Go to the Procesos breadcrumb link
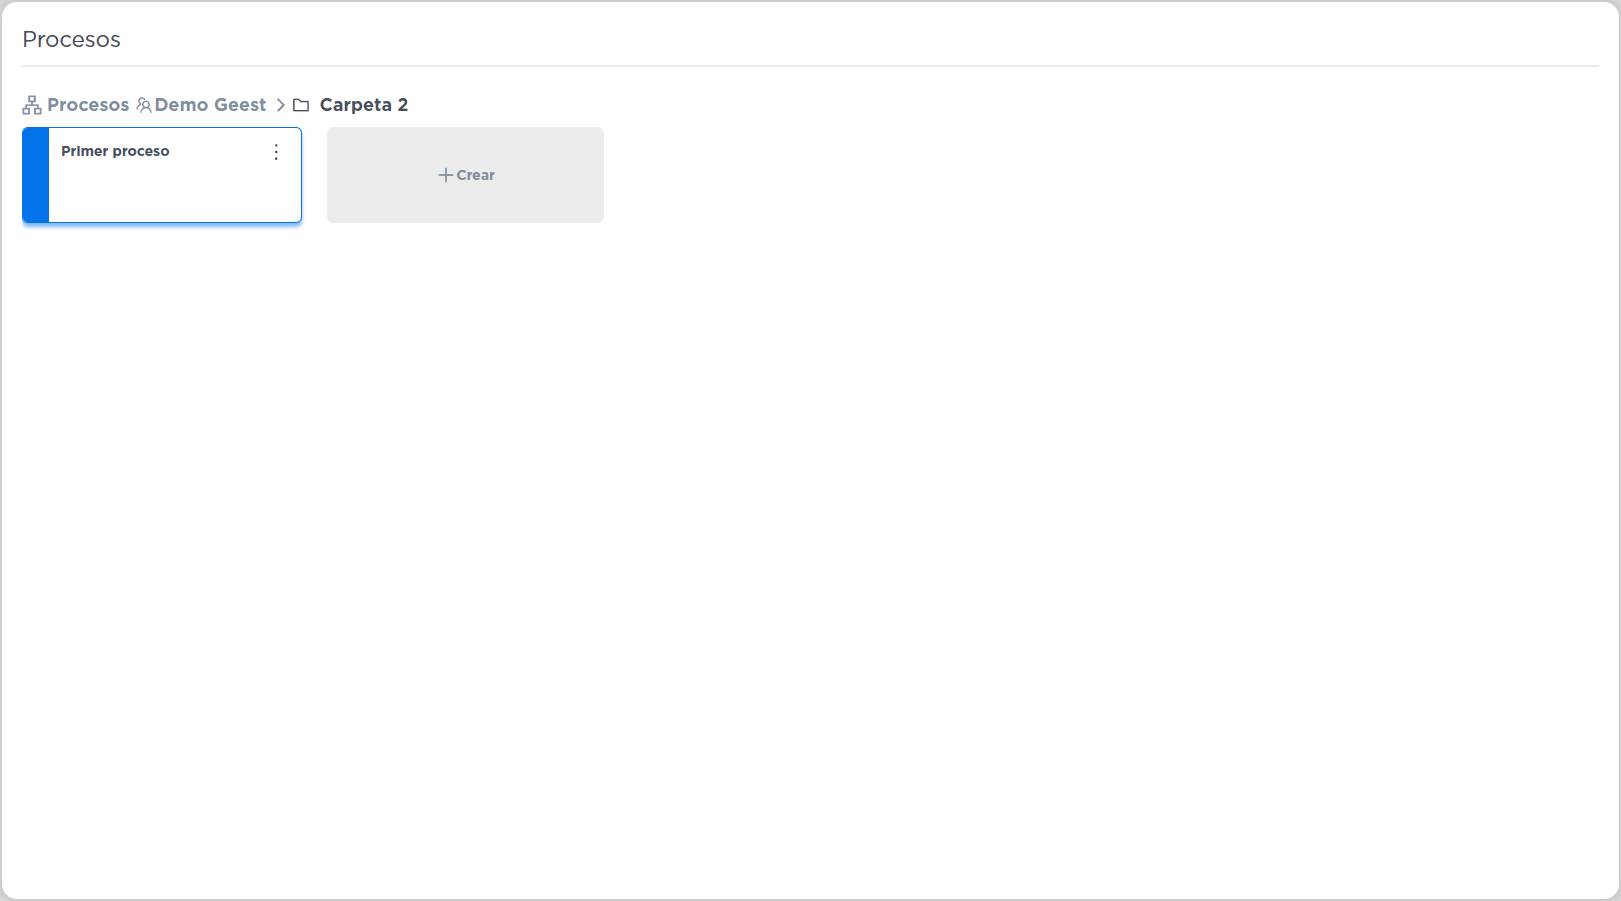 tap(88, 105)
